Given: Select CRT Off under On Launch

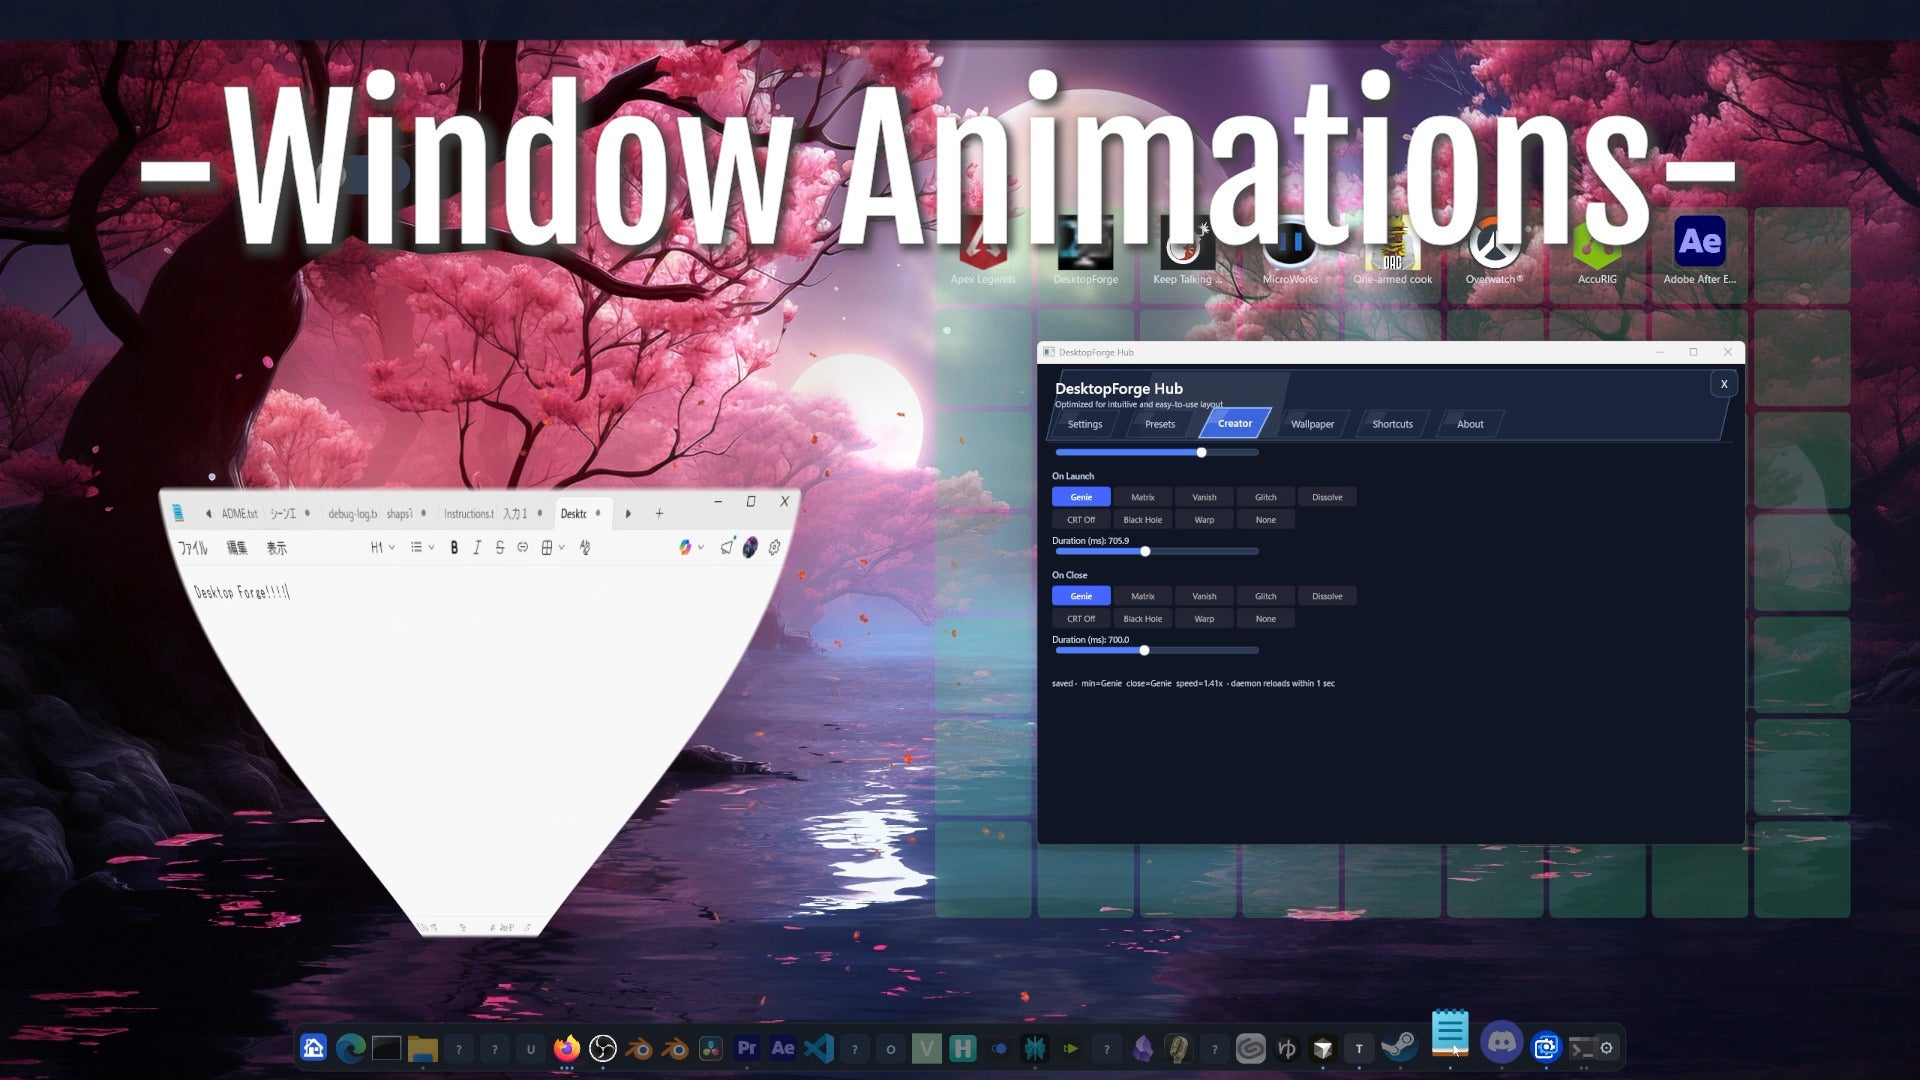Looking at the screenshot, I should pyautogui.click(x=1081, y=520).
